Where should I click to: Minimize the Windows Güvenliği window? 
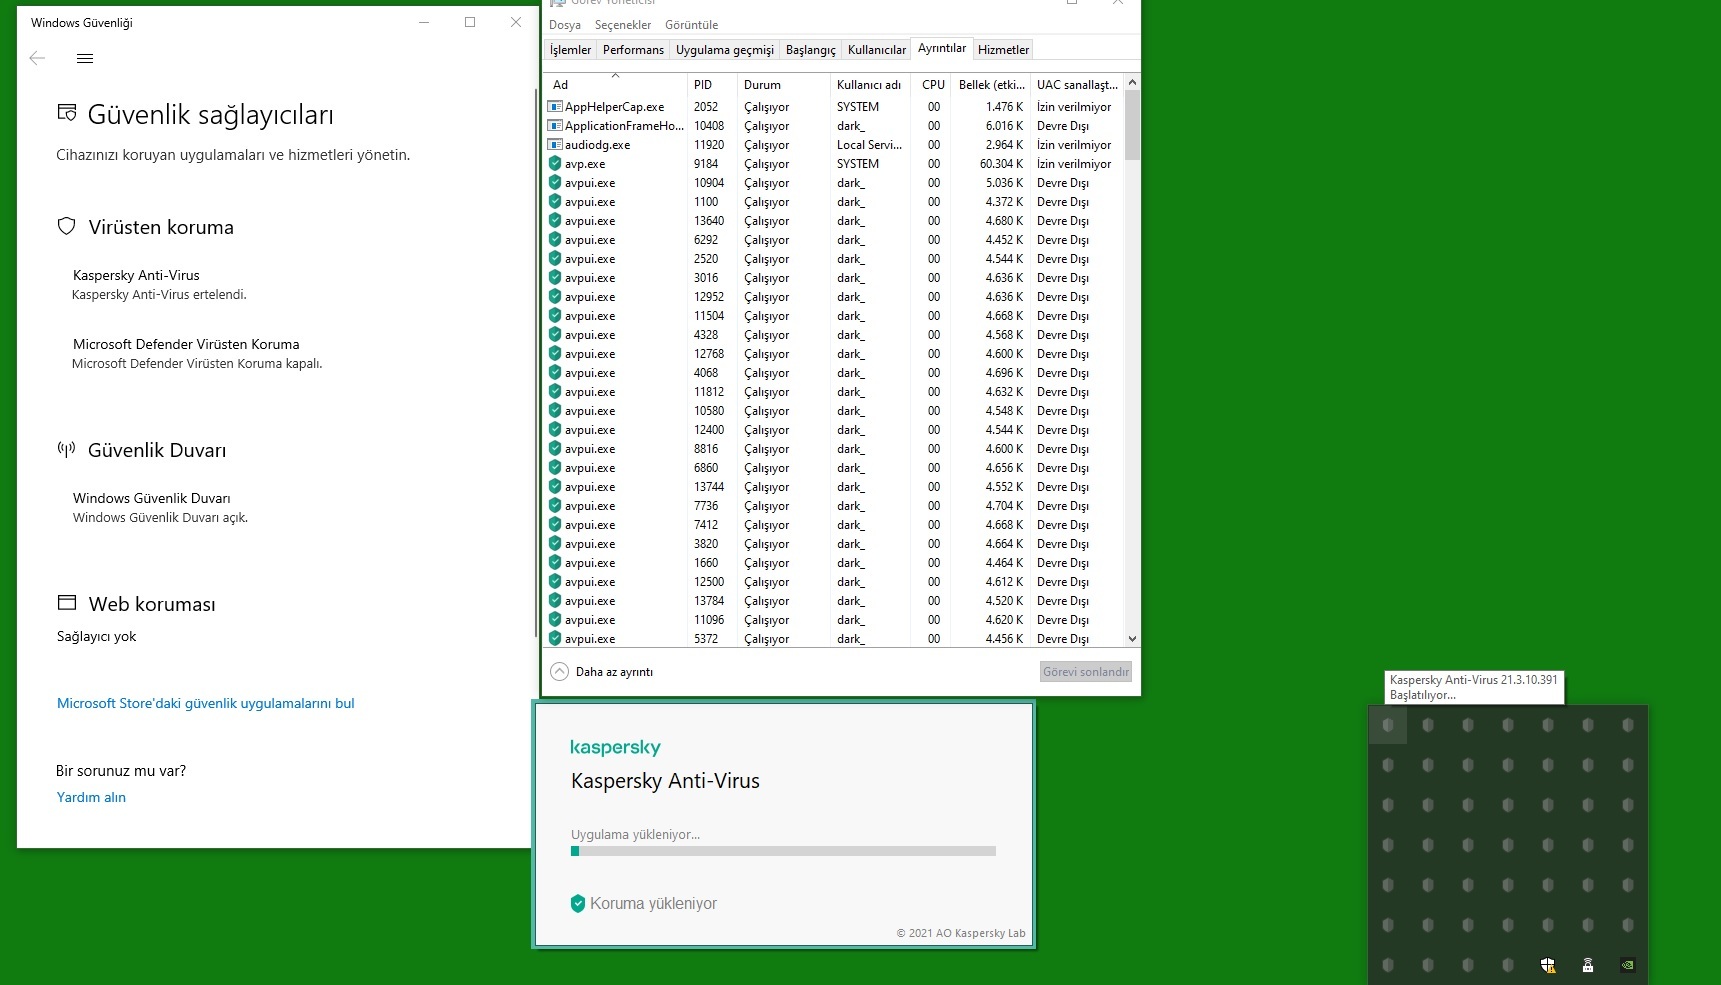[424, 22]
